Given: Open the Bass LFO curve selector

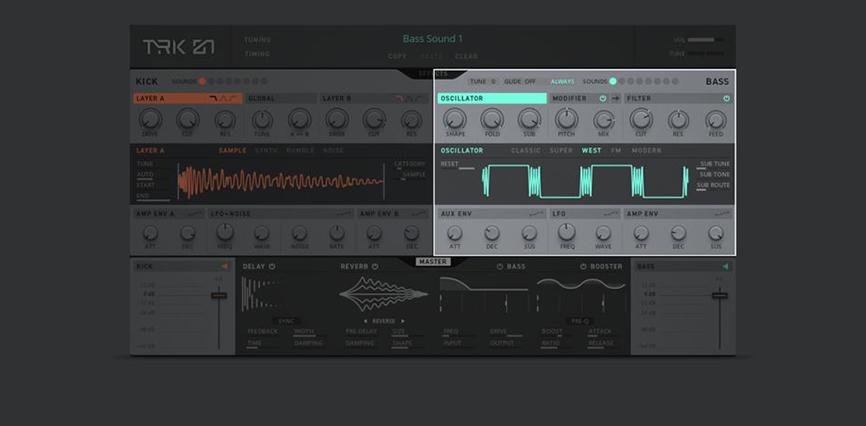Looking at the screenshot, I should click(611, 214).
